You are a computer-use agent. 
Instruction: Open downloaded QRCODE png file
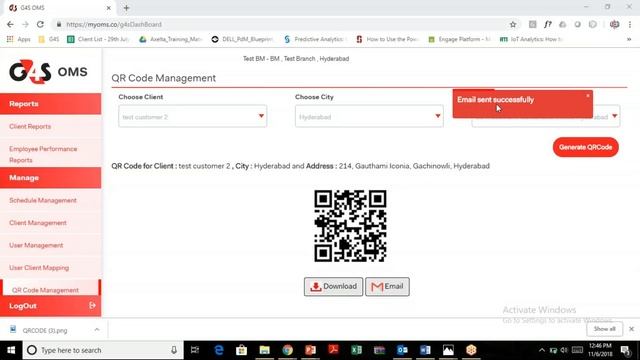point(45,331)
